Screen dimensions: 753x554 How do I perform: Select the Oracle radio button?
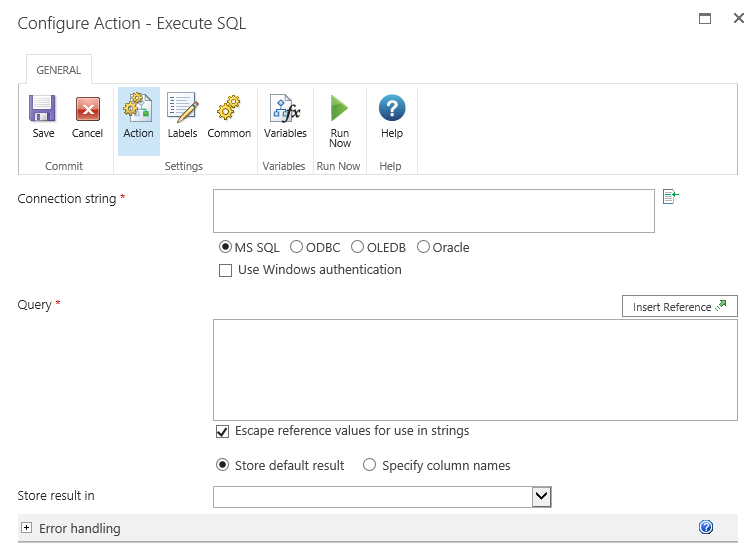[424, 247]
